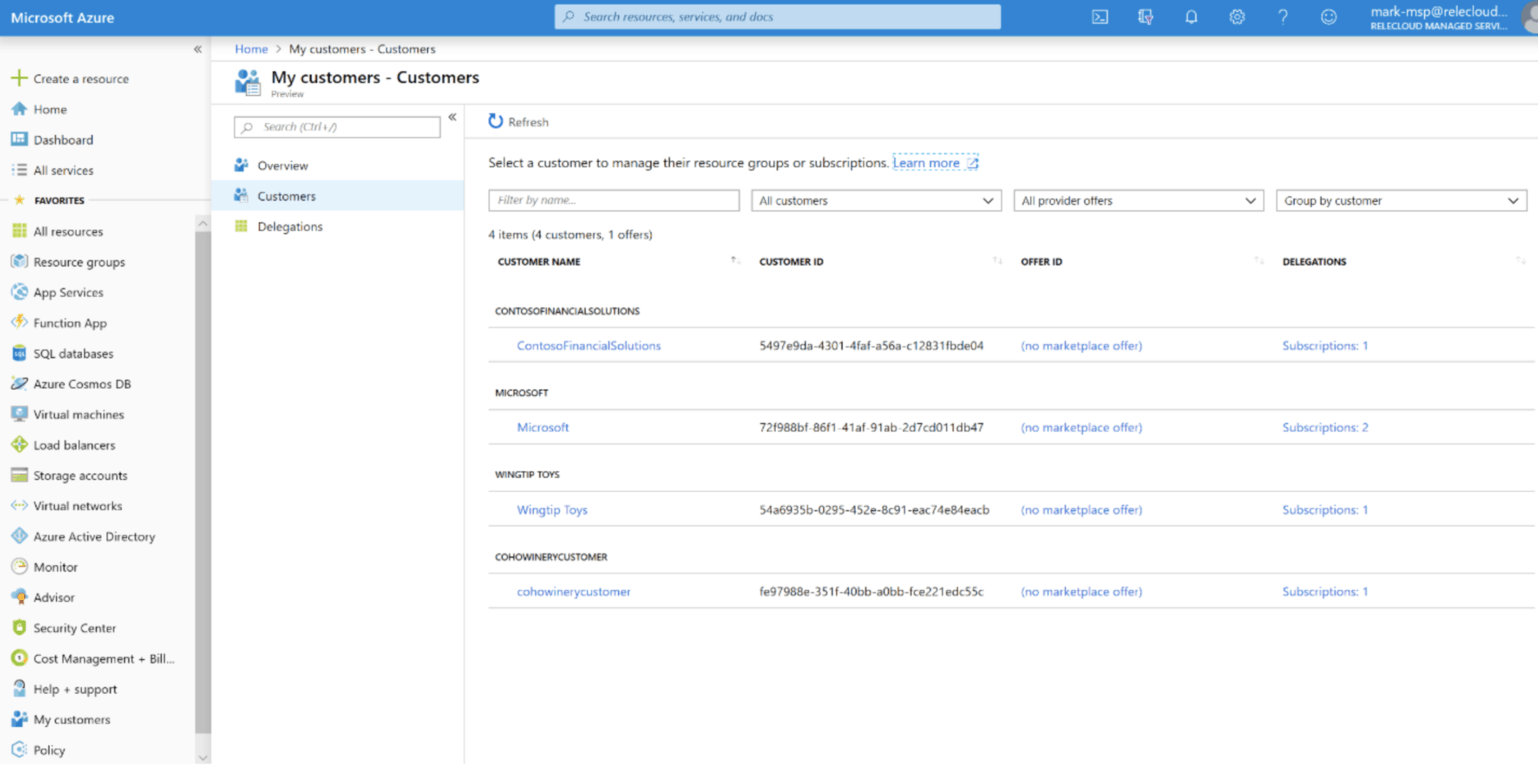Viewport: 1538px width, 768px height.
Task: Open the All customers dropdown
Action: coord(876,201)
